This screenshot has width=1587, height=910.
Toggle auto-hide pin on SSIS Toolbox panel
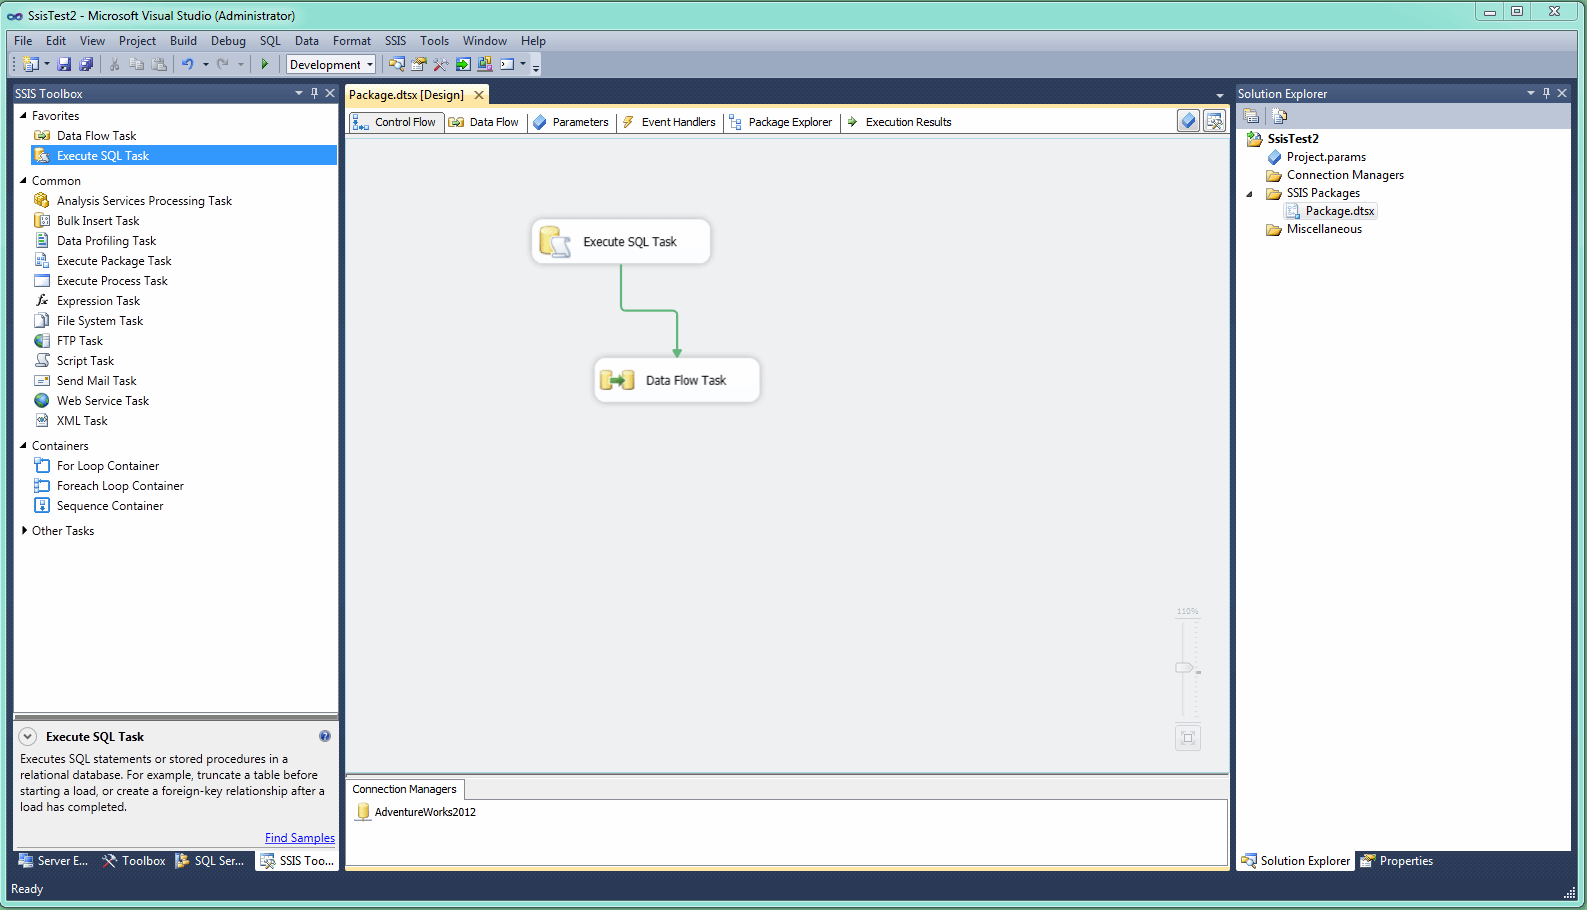point(314,93)
